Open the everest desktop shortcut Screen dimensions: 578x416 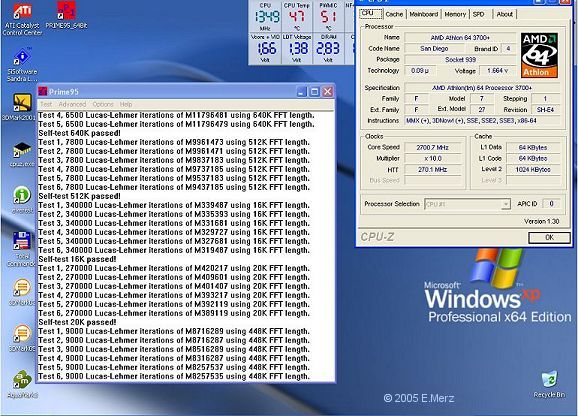pyautogui.click(x=22, y=200)
